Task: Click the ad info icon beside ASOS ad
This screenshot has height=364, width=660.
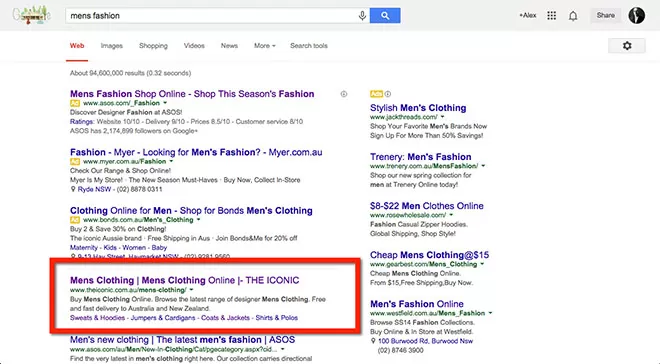Action: pyautogui.click(x=344, y=94)
